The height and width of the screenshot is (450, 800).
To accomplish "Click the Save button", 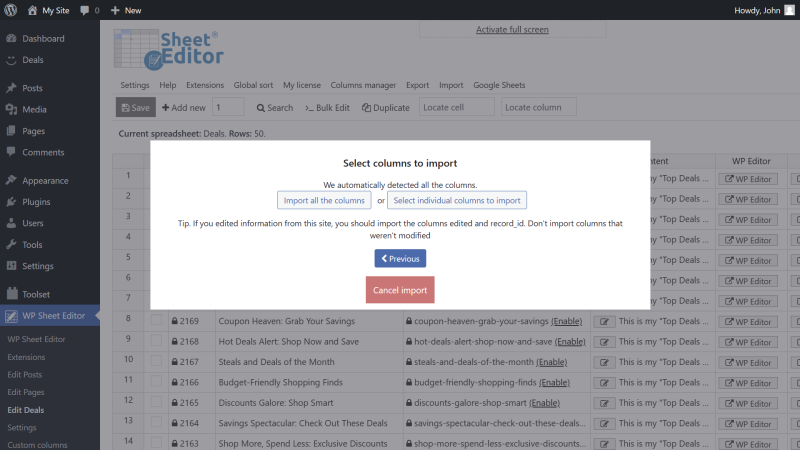I will point(136,108).
